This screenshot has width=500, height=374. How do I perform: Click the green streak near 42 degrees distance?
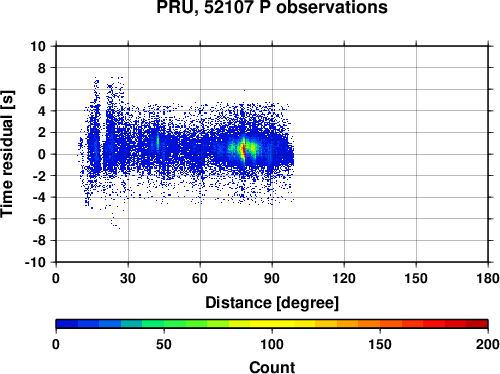158,143
